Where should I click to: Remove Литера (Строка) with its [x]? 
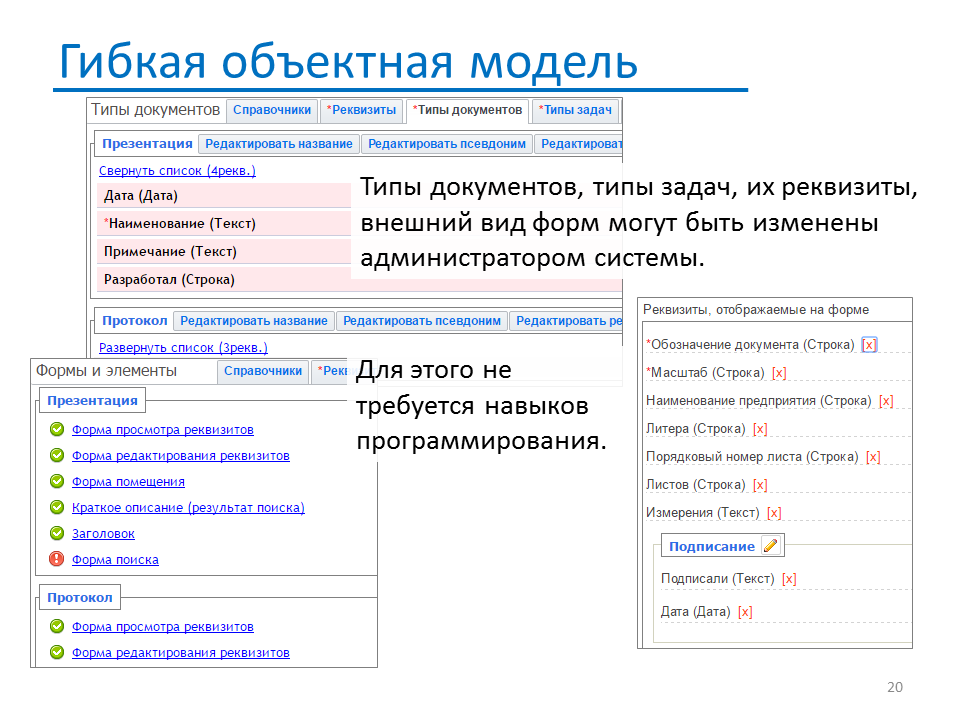coord(760,429)
